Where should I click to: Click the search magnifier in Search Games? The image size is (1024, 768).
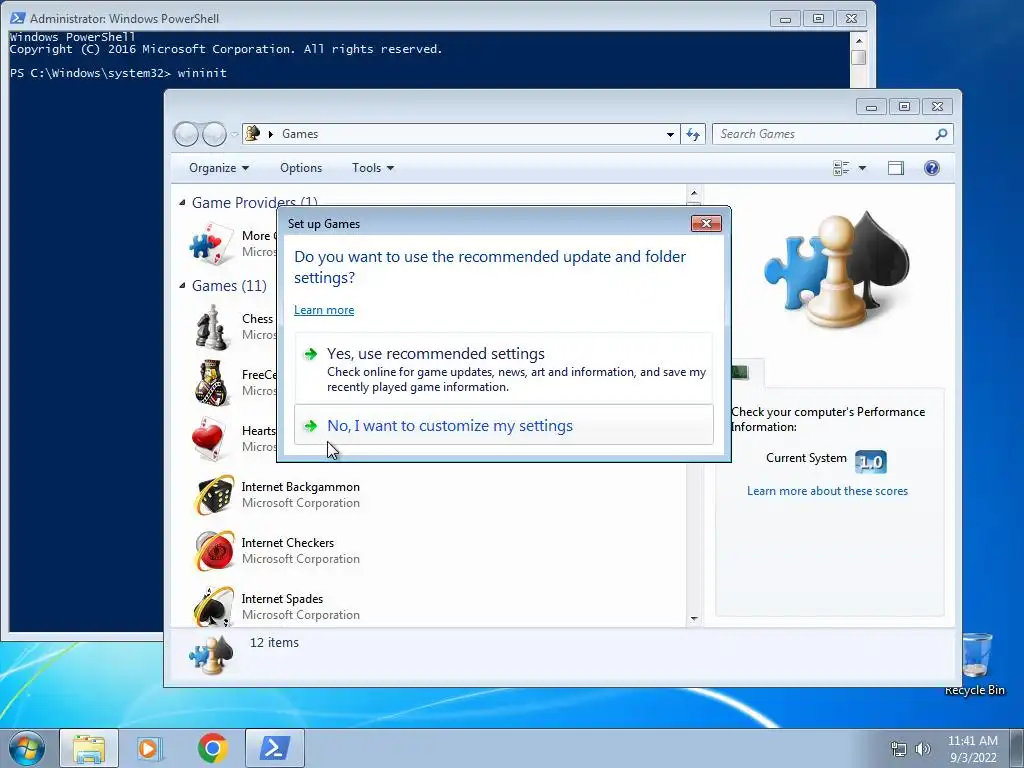[x=941, y=134]
